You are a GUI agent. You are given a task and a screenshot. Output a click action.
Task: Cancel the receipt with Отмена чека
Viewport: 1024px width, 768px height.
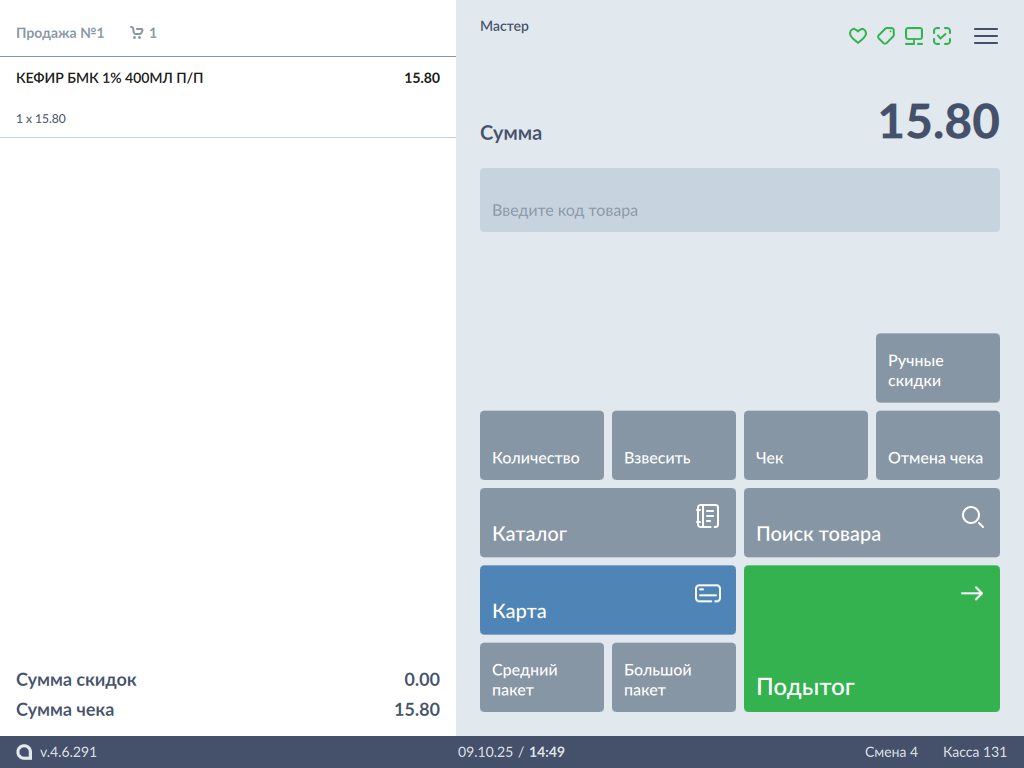point(938,446)
